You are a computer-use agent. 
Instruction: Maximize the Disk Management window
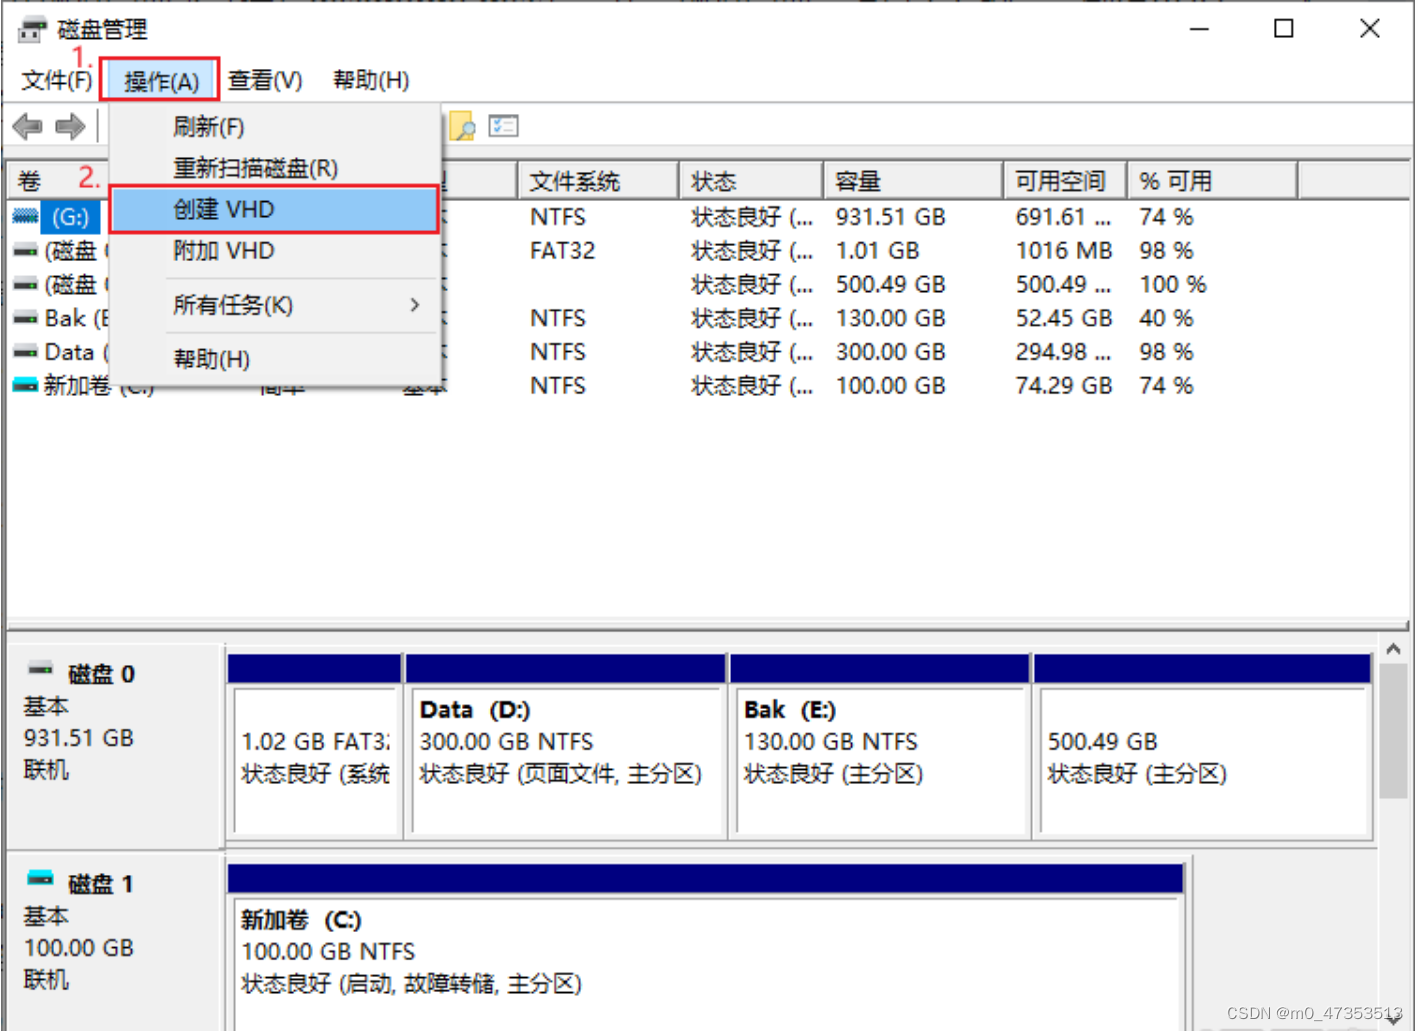(x=1284, y=29)
